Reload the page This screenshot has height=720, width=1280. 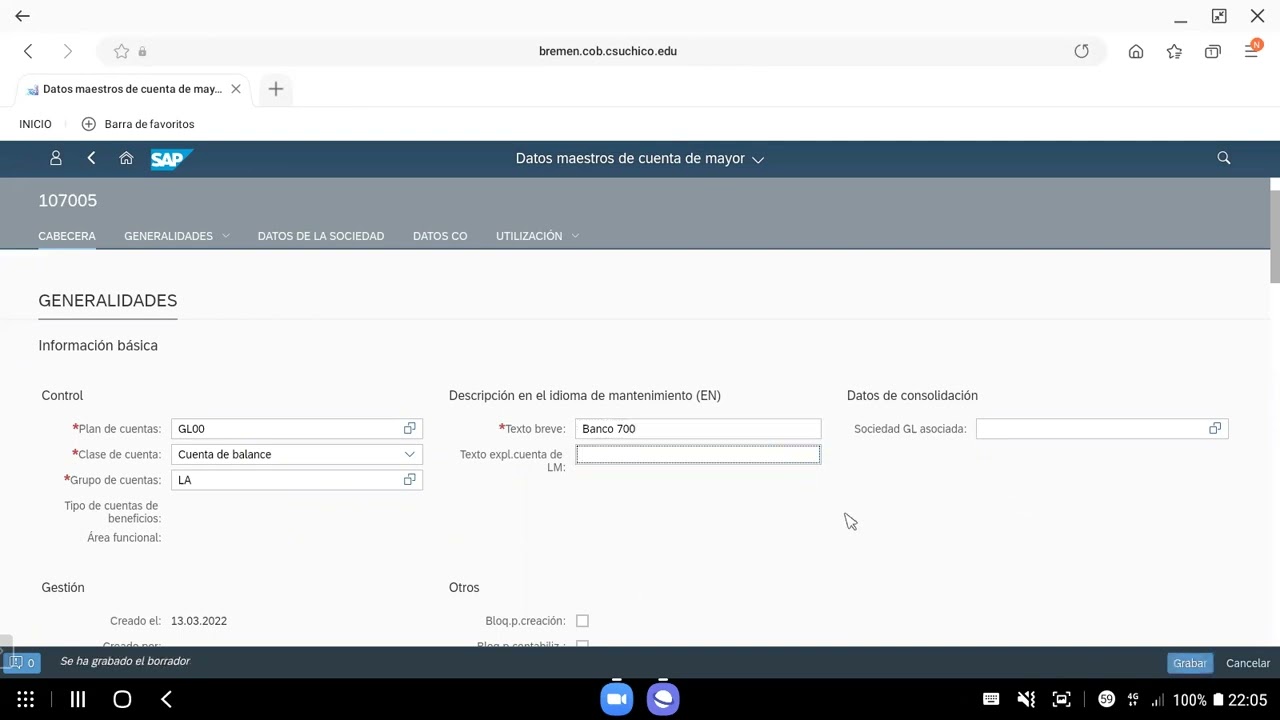pyautogui.click(x=1081, y=51)
